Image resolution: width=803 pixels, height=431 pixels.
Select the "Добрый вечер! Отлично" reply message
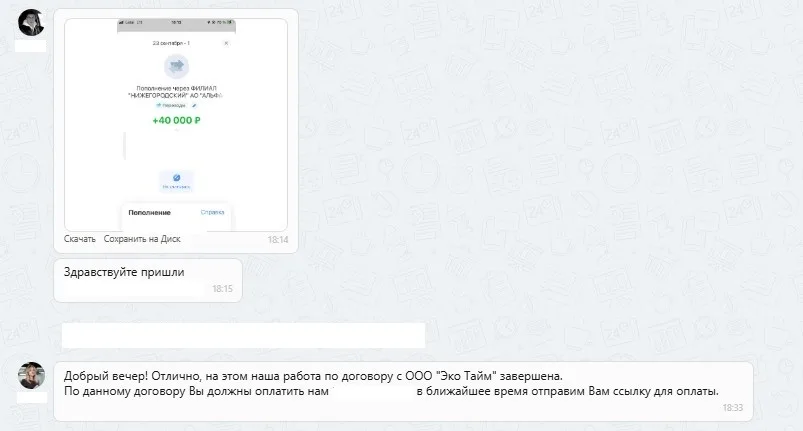click(404, 392)
